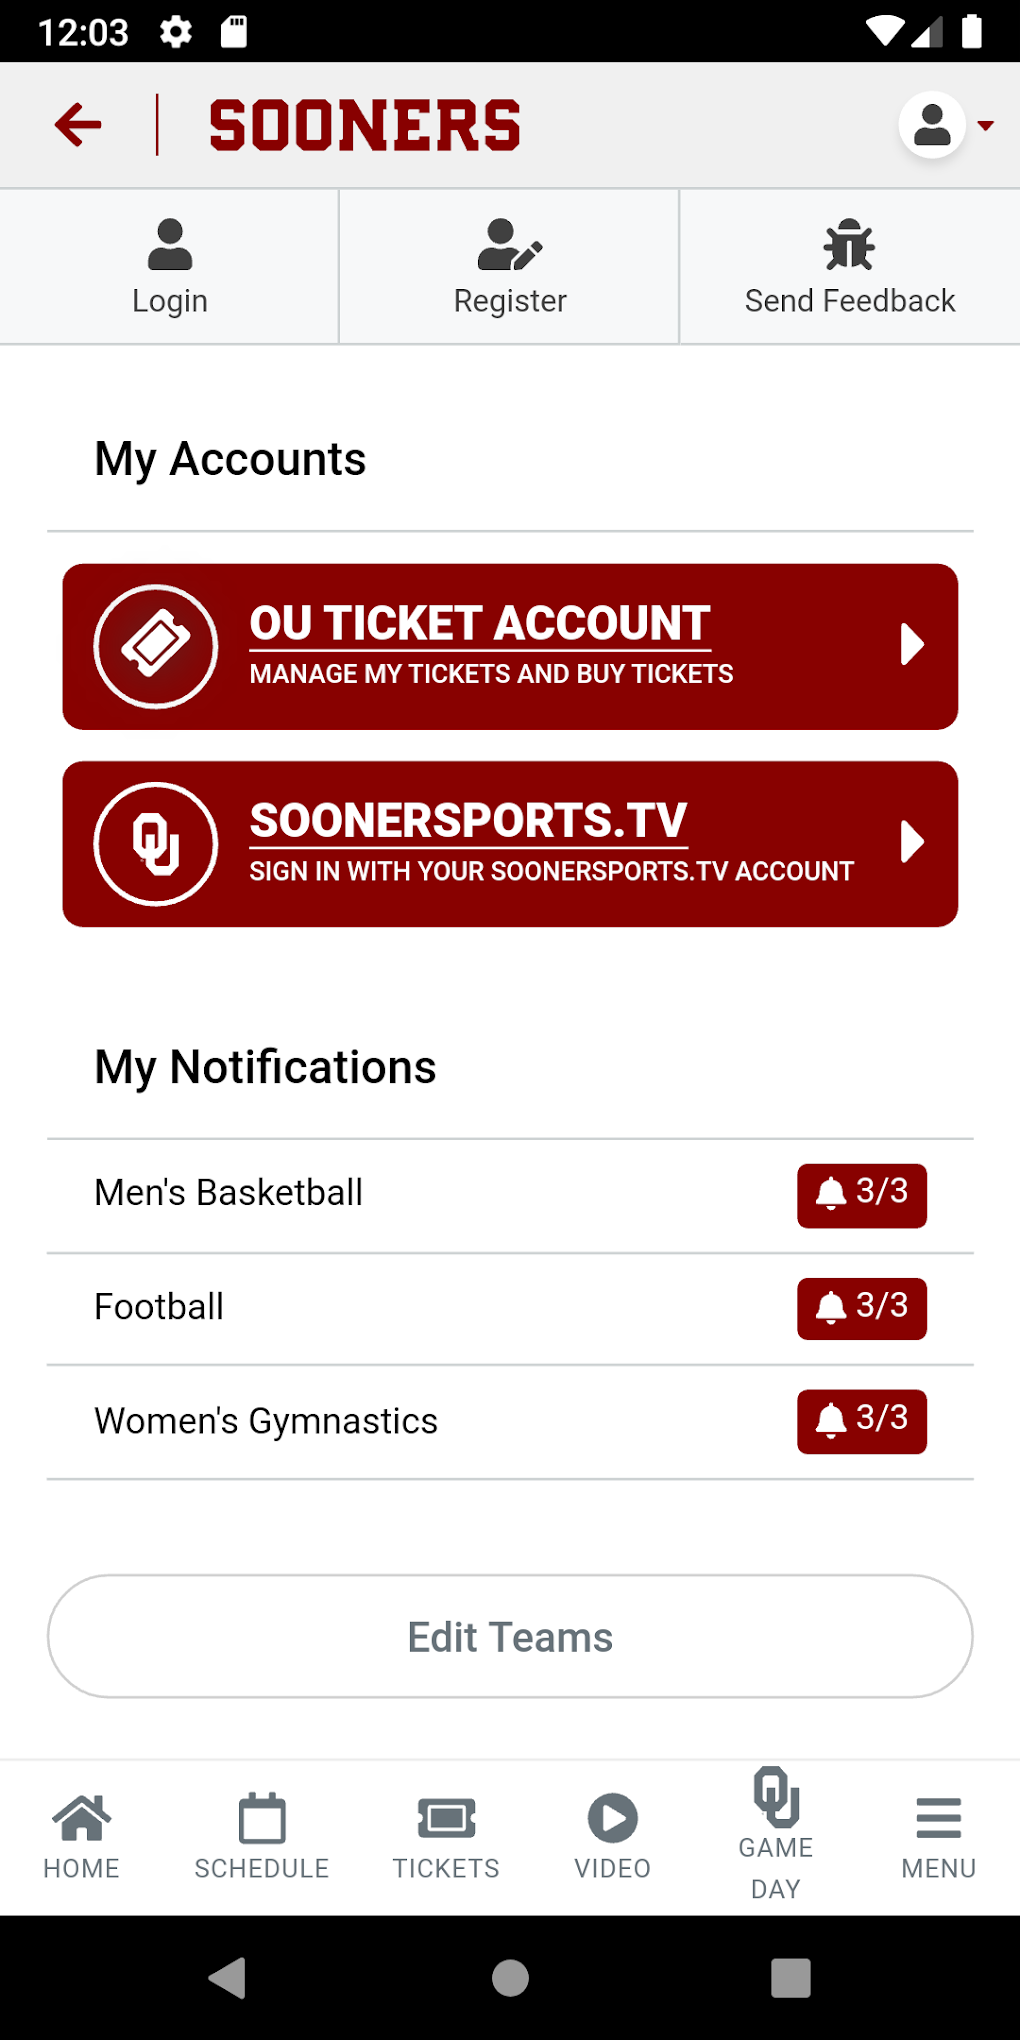The width and height of the screenshot is (1020, 2040).
Task: Open the Register option
Action: click(510, 266)
